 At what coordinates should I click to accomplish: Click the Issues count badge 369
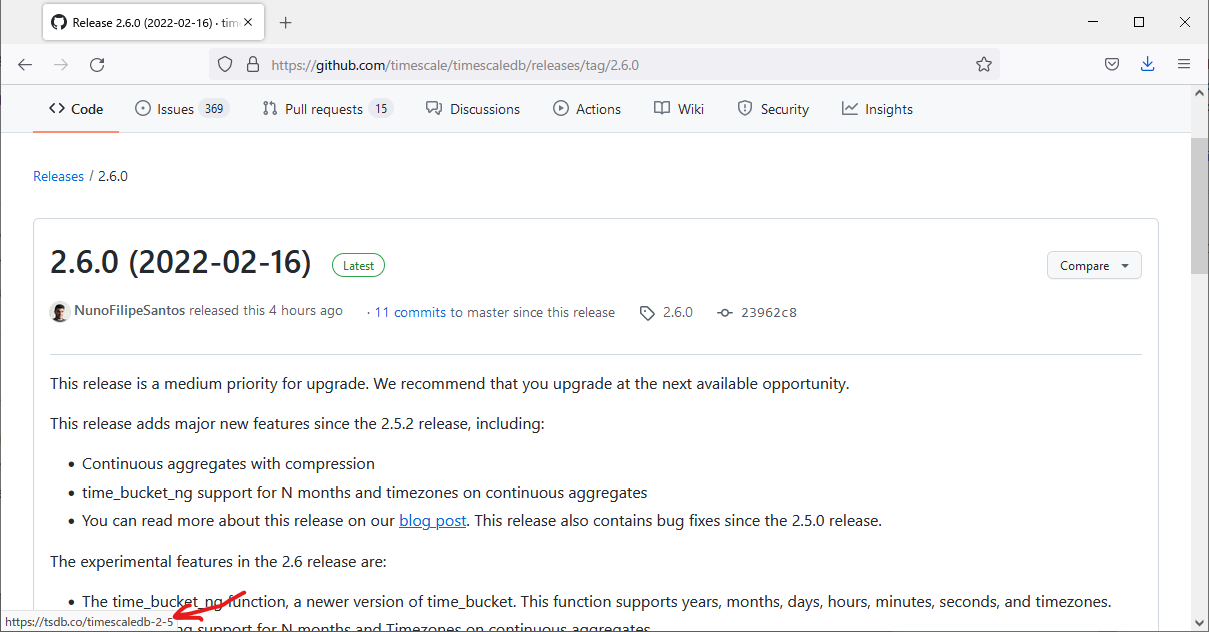click(x=214, y=109)
